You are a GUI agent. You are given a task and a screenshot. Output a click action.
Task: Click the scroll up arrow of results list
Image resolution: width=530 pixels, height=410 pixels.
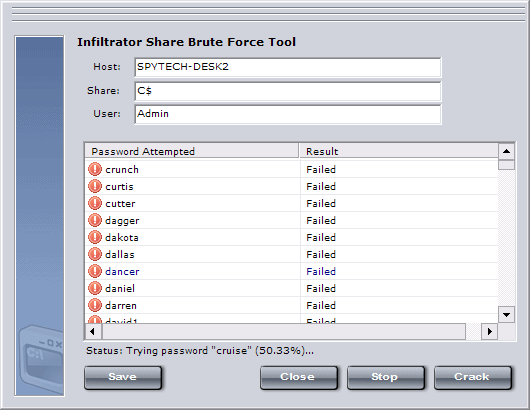click(x=506, y=151)
